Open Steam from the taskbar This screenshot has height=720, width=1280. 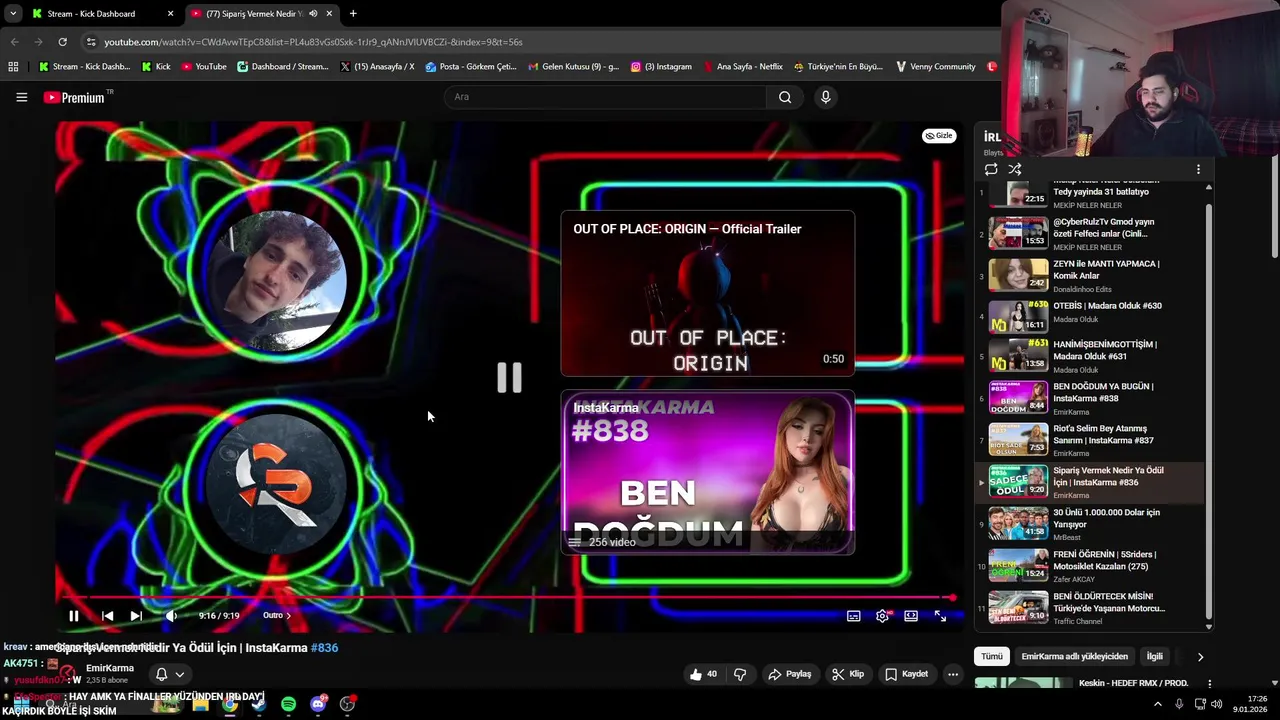point(259,704)
